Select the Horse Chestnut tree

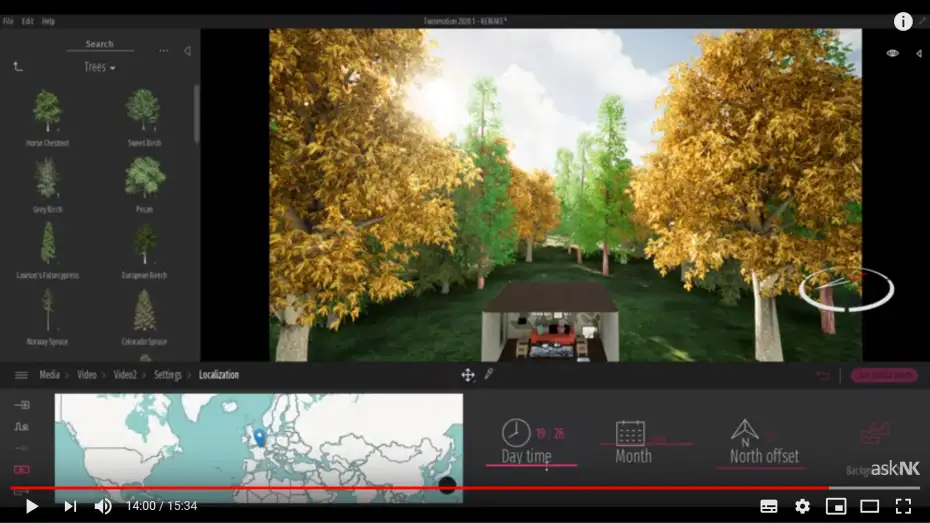(47, 117)
